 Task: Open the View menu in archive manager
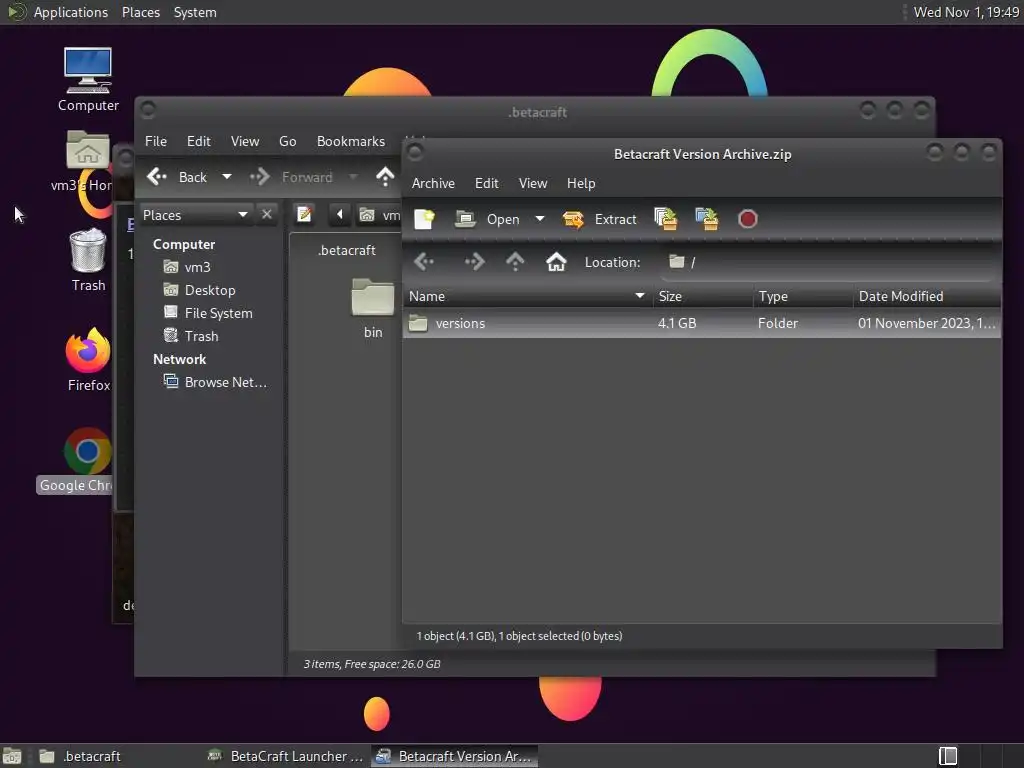tap(533, 184)
